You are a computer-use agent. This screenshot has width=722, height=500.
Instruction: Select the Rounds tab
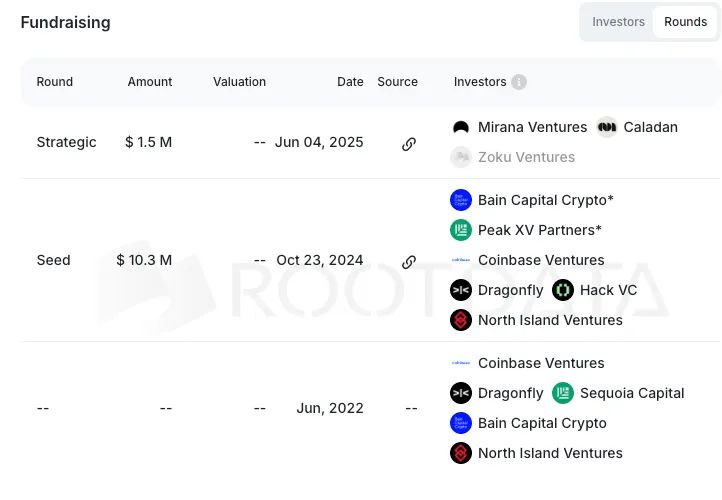pos(685,22)
